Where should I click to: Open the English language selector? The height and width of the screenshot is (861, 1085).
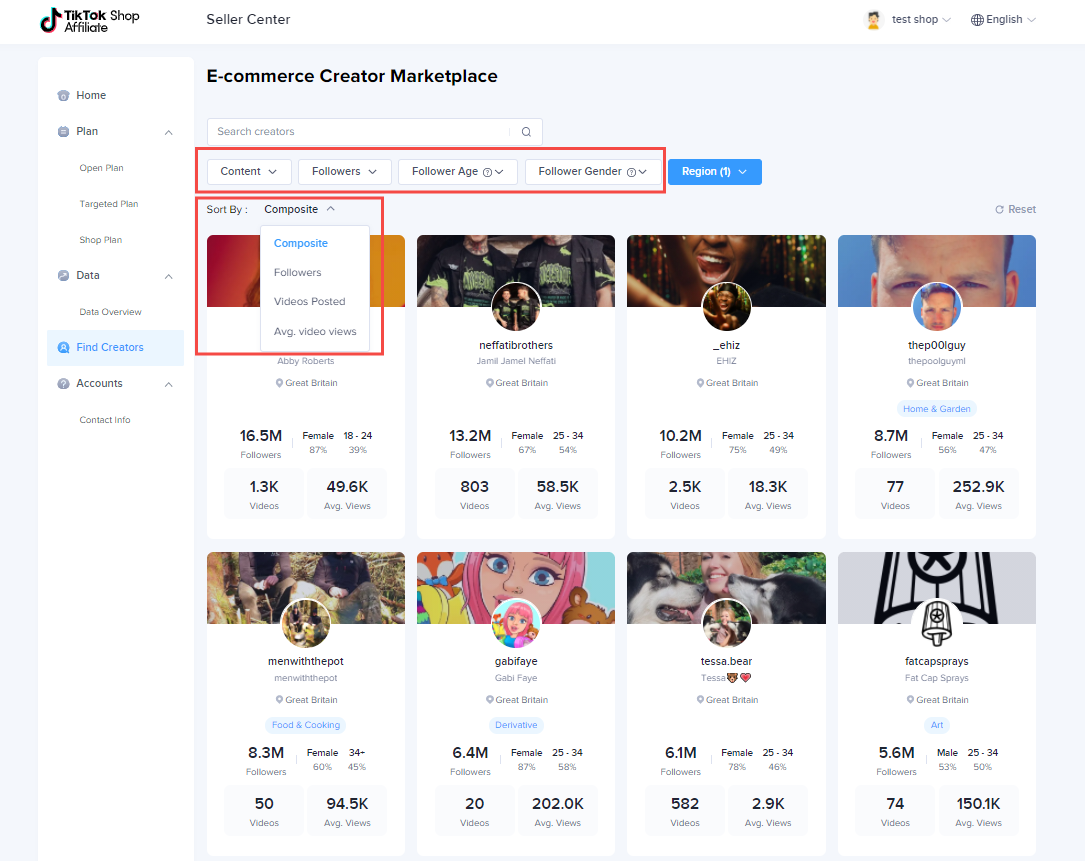[x=1003, y=19]
